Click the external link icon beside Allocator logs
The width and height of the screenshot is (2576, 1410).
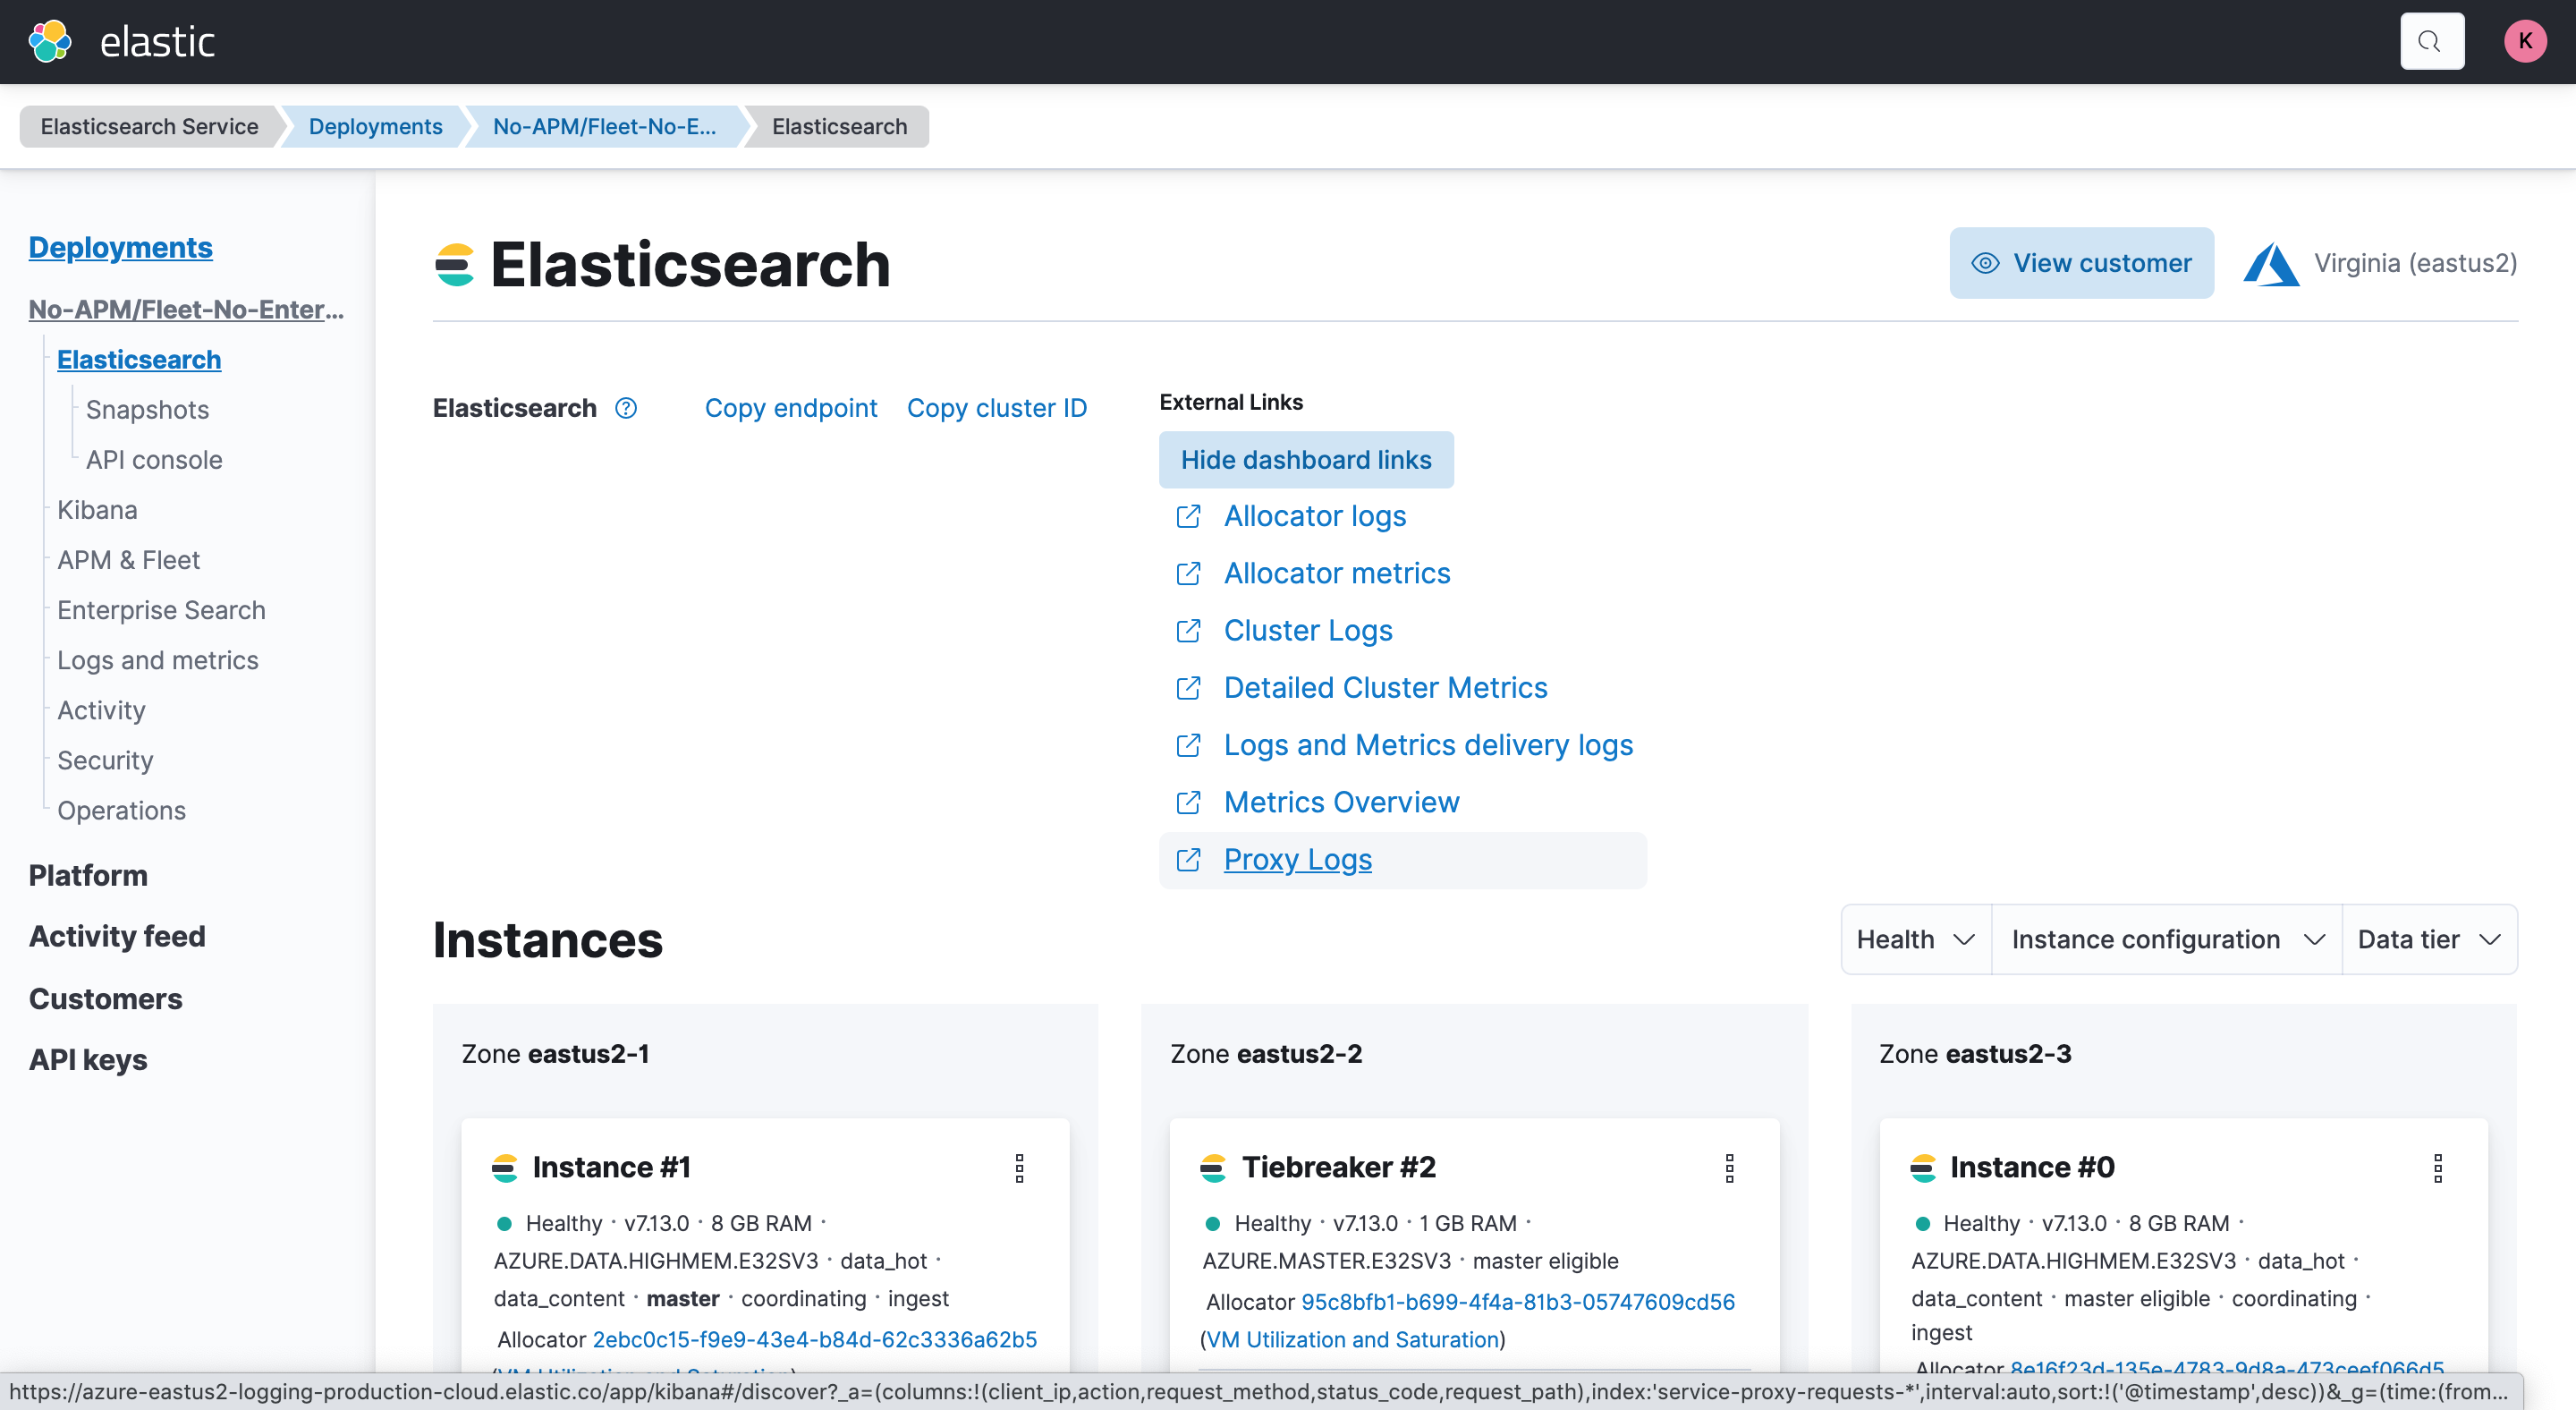coord(1188,517)
